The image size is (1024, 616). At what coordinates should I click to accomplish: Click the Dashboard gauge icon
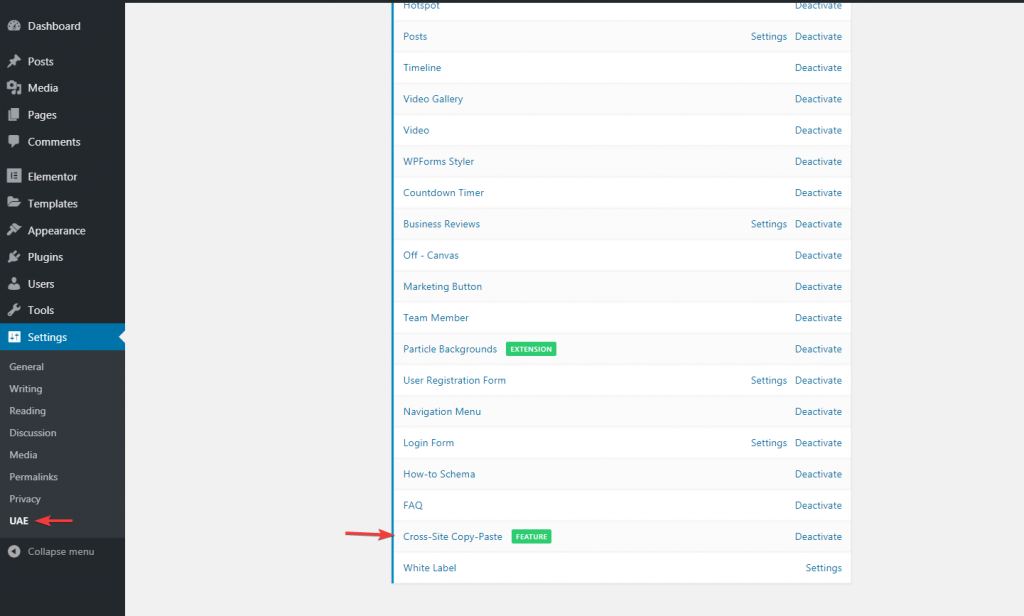click(x=14, y=26)
